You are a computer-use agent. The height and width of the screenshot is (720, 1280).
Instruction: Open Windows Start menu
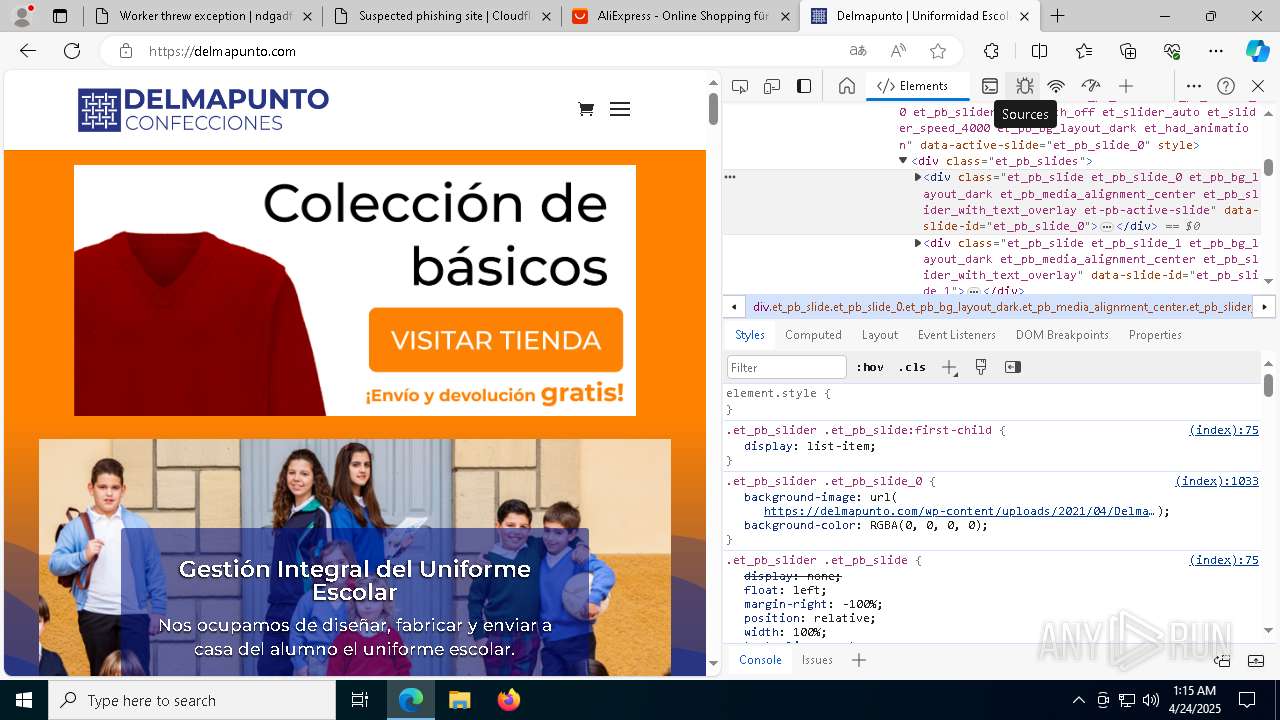(x=24, y=700)
